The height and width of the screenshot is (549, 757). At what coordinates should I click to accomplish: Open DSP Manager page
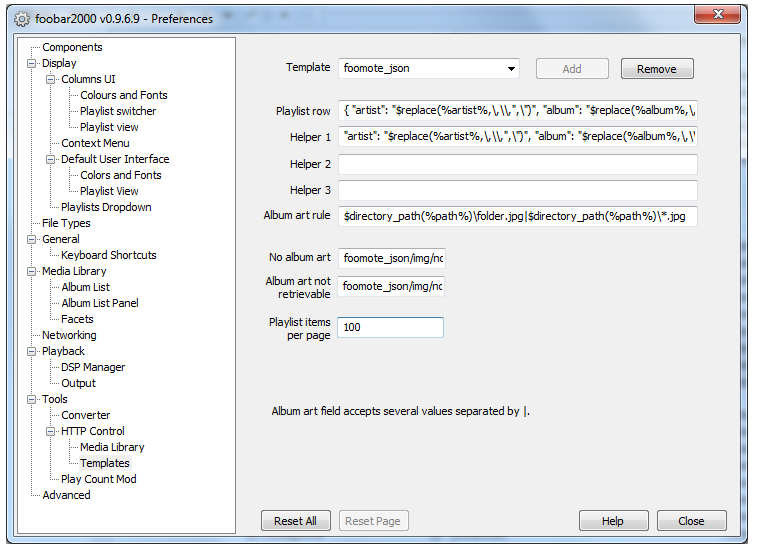click(x=93, y=367)
